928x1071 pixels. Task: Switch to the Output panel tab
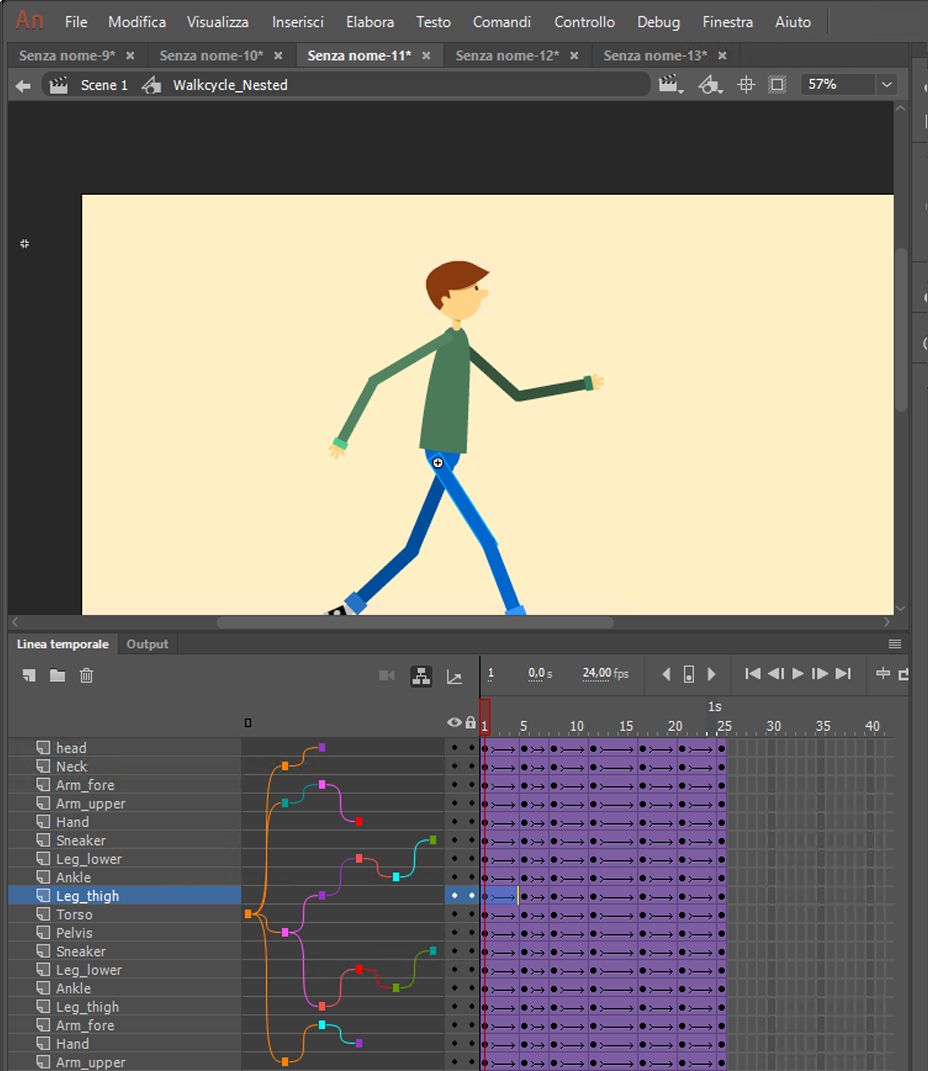[x=147, y=644]
